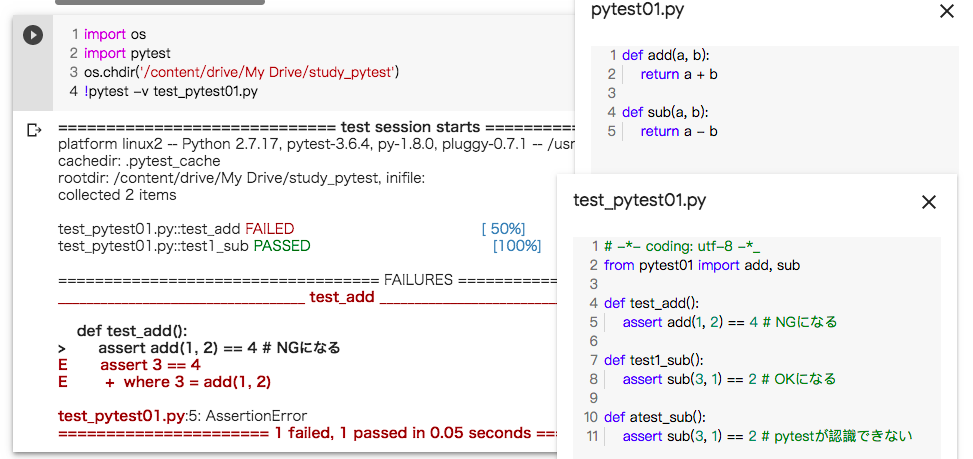Click 'assert 3 == 4' error line
Image resolution: width=973 pixels, height=459 pixels.
pos(150,365)
